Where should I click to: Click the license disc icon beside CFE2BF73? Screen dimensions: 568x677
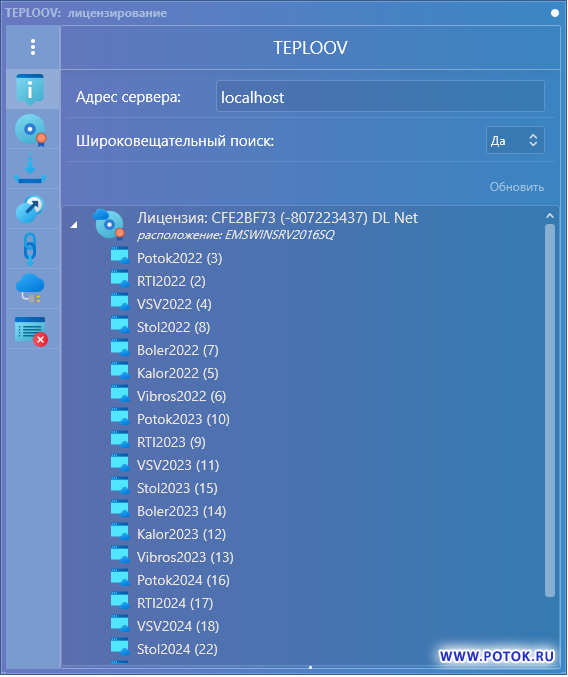[109, 225]
